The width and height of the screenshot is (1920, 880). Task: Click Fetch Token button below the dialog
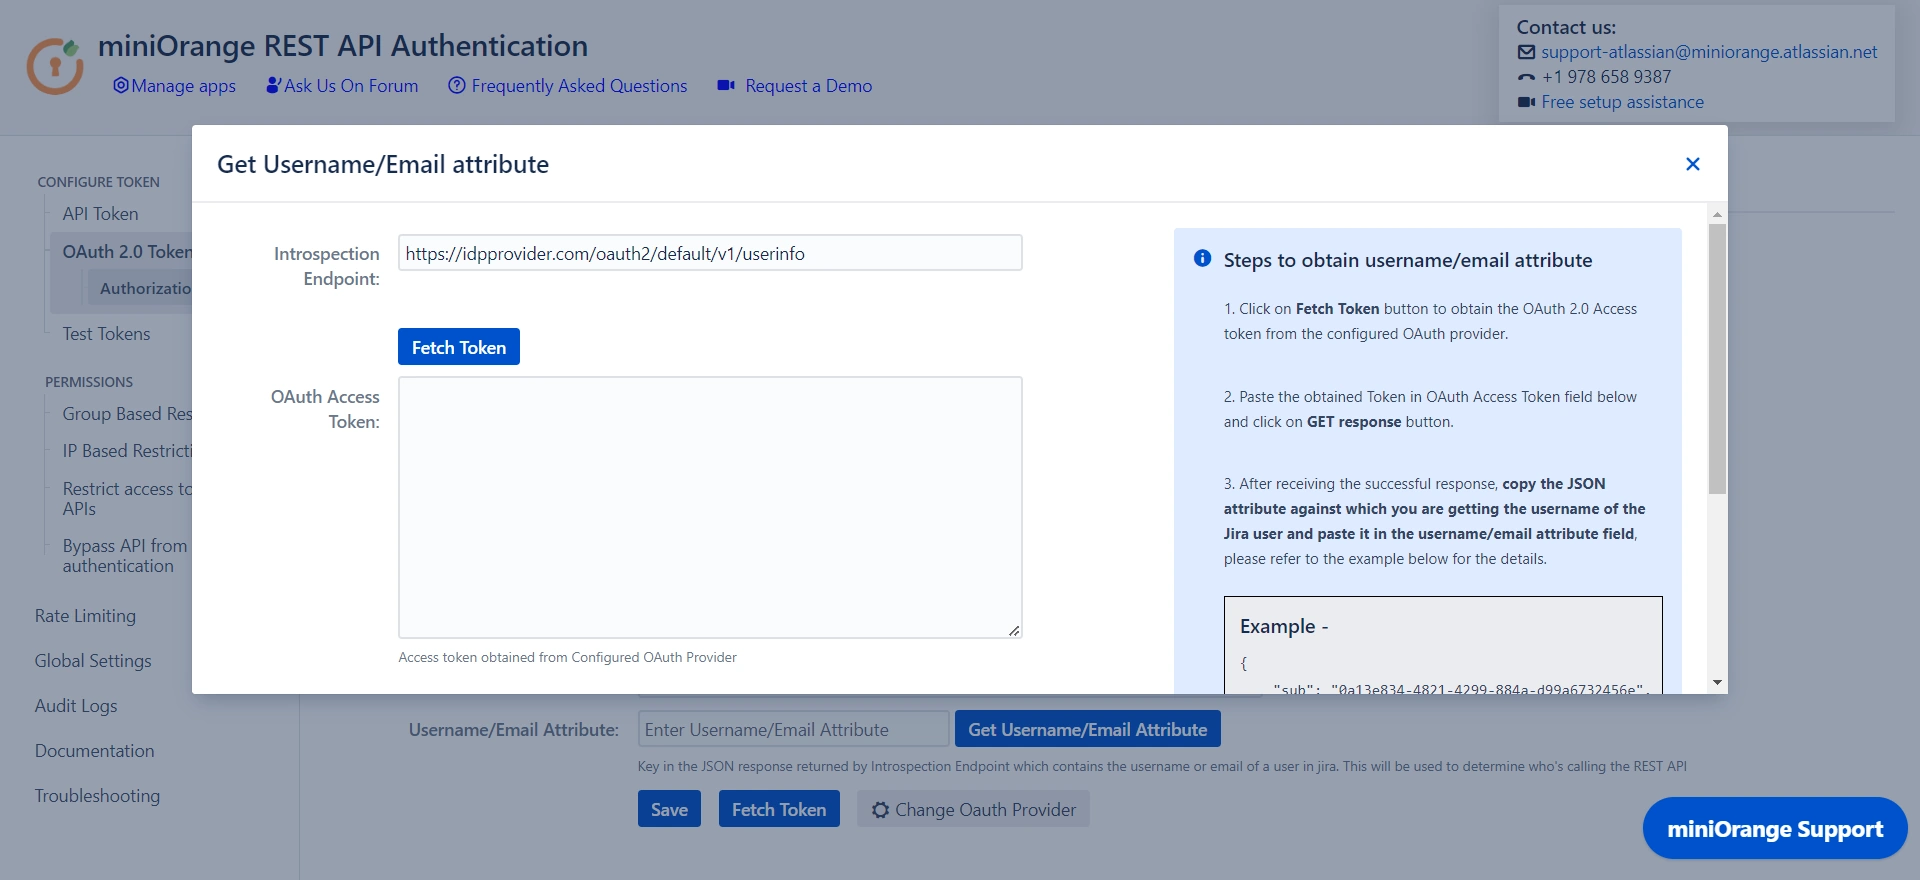tap(779, 809)
